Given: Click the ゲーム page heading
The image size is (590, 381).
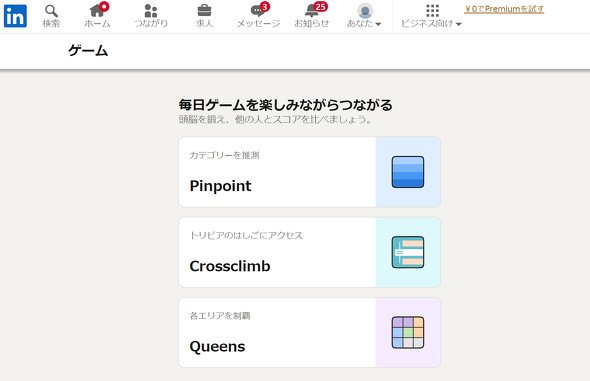Looking at the screenshot, I should pos(88,50).
